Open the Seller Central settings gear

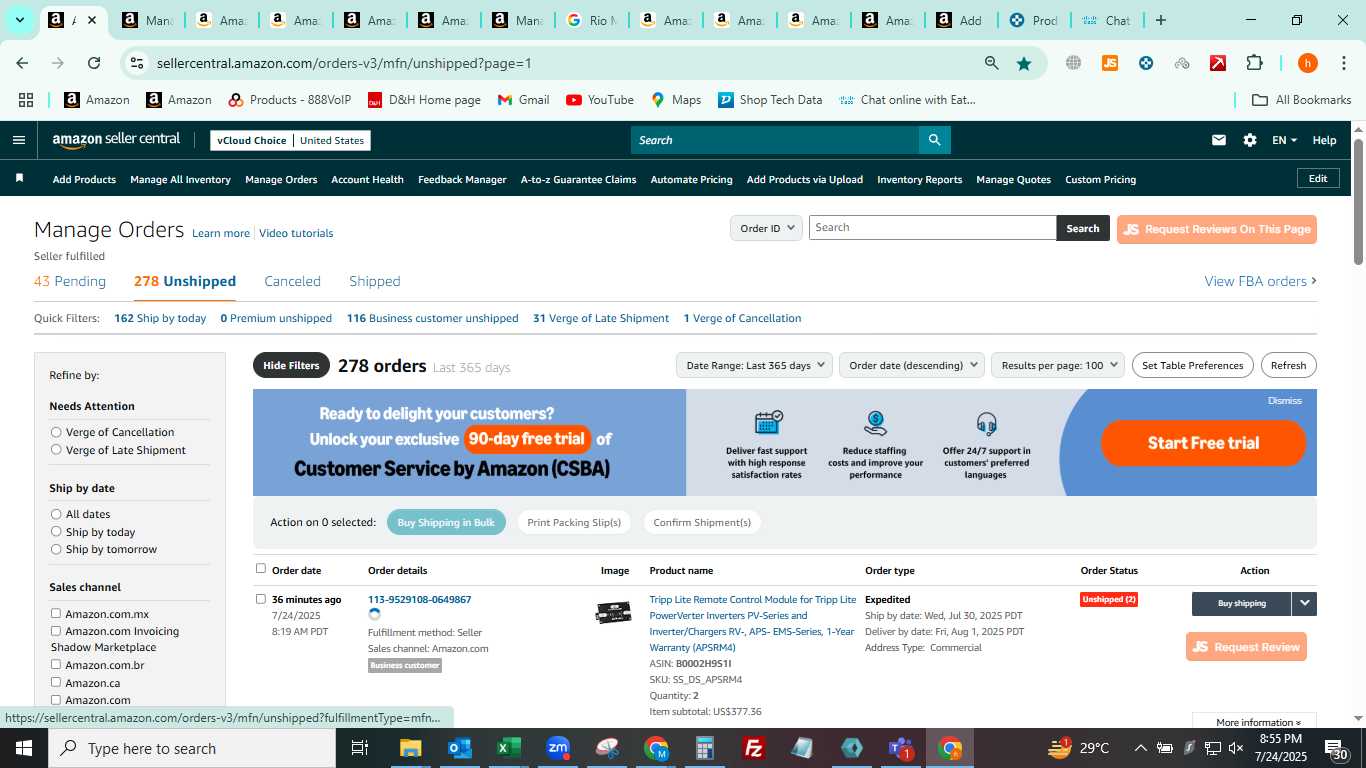point(1249,140)
